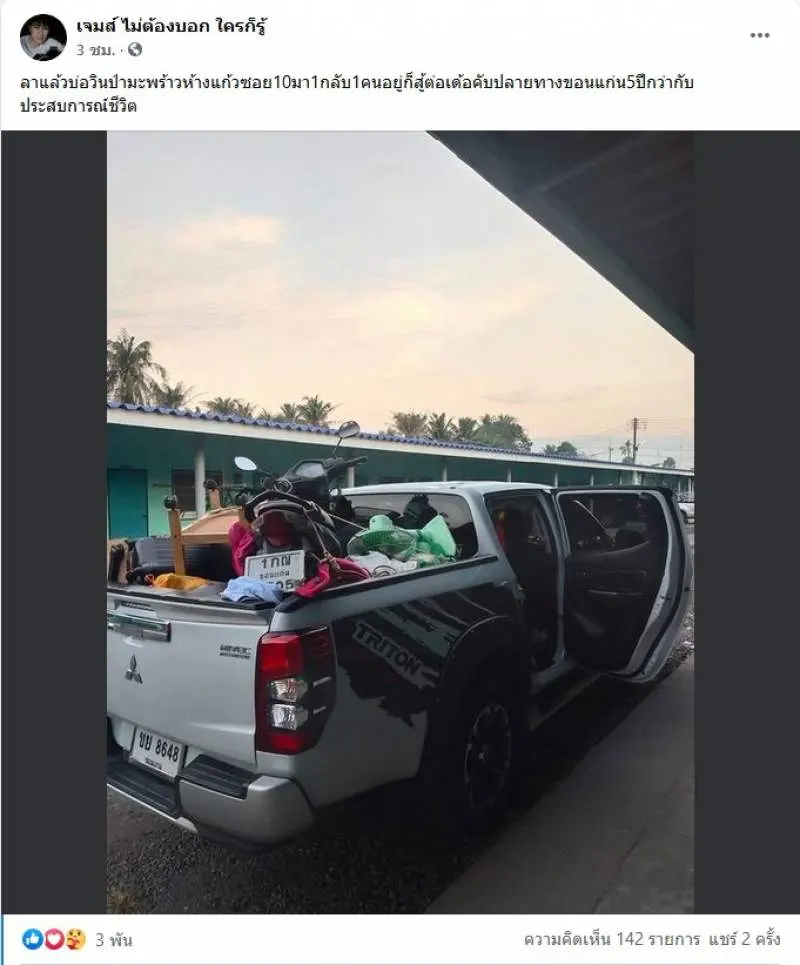This screenshot has width=800, height=965.
Task: Click the post caption text
Action: pos(357,94)
